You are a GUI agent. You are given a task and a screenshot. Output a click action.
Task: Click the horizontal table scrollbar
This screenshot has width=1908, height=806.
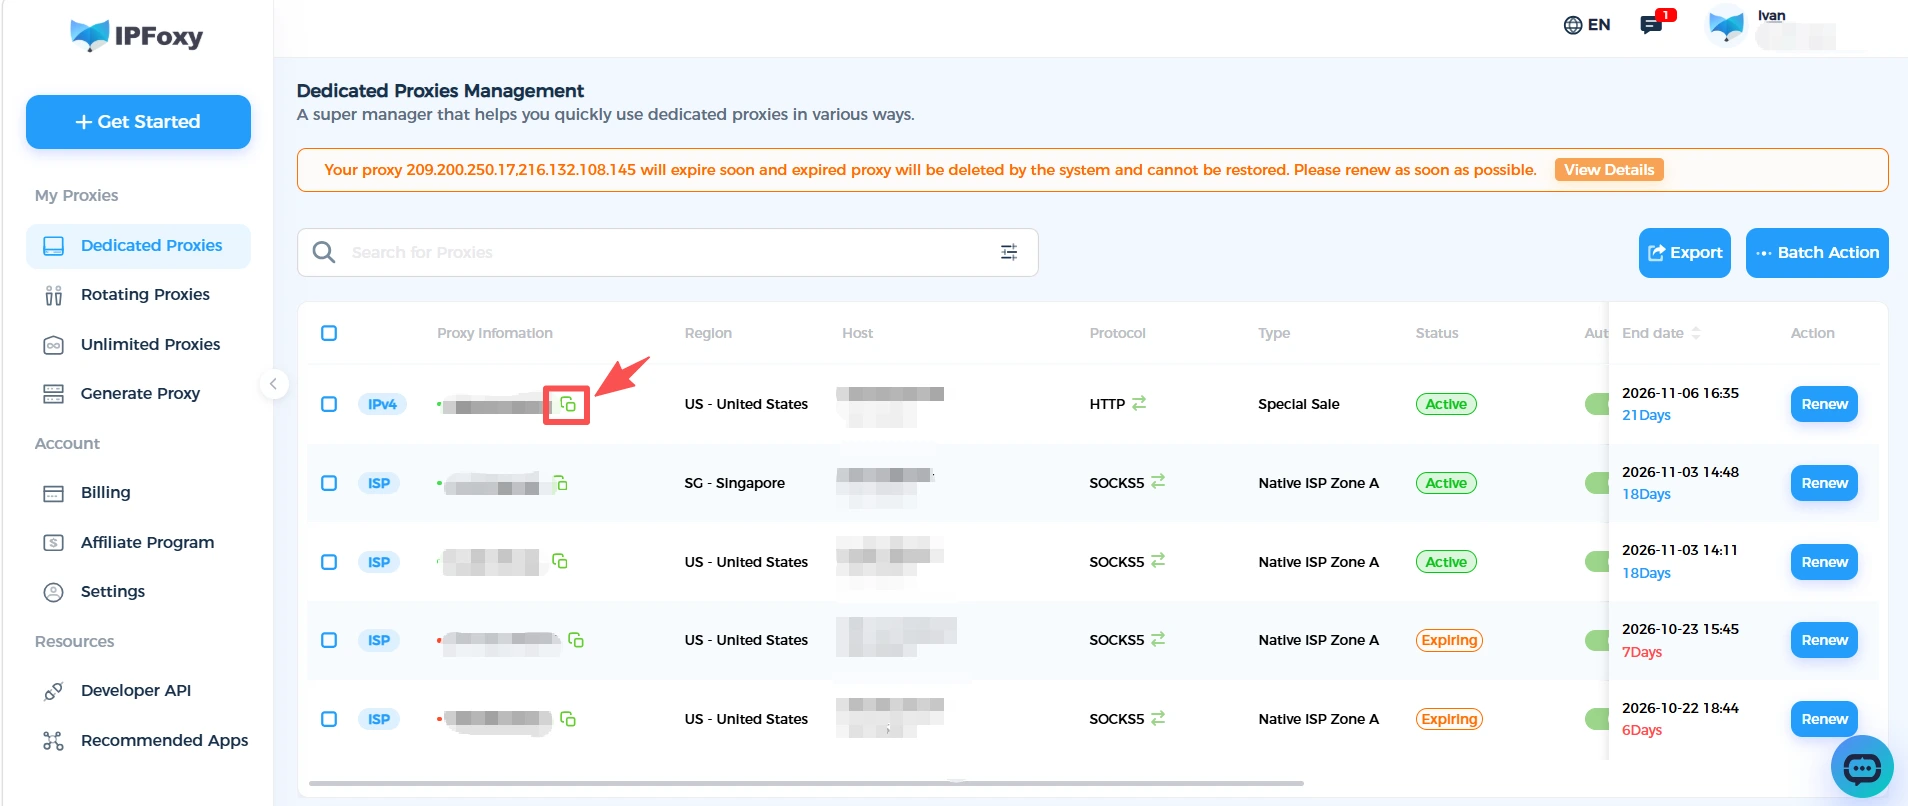pos(806,783)
